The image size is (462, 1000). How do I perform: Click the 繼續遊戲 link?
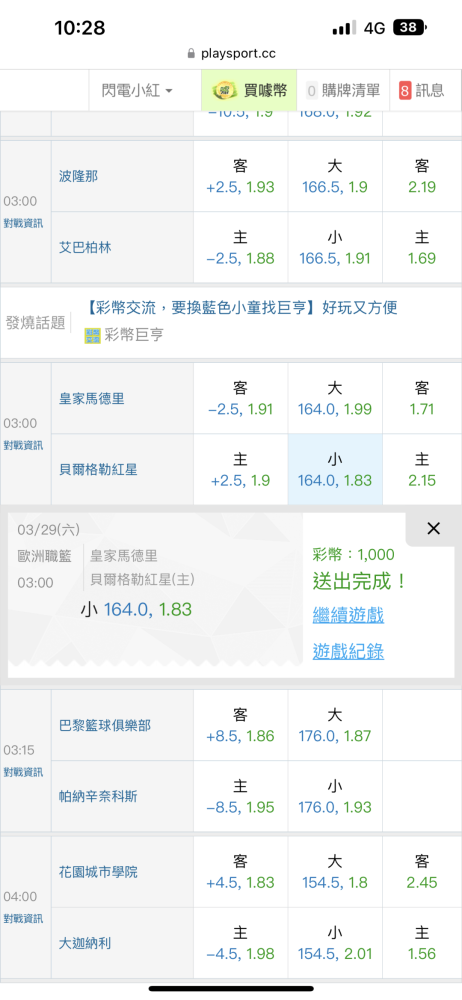348,615
